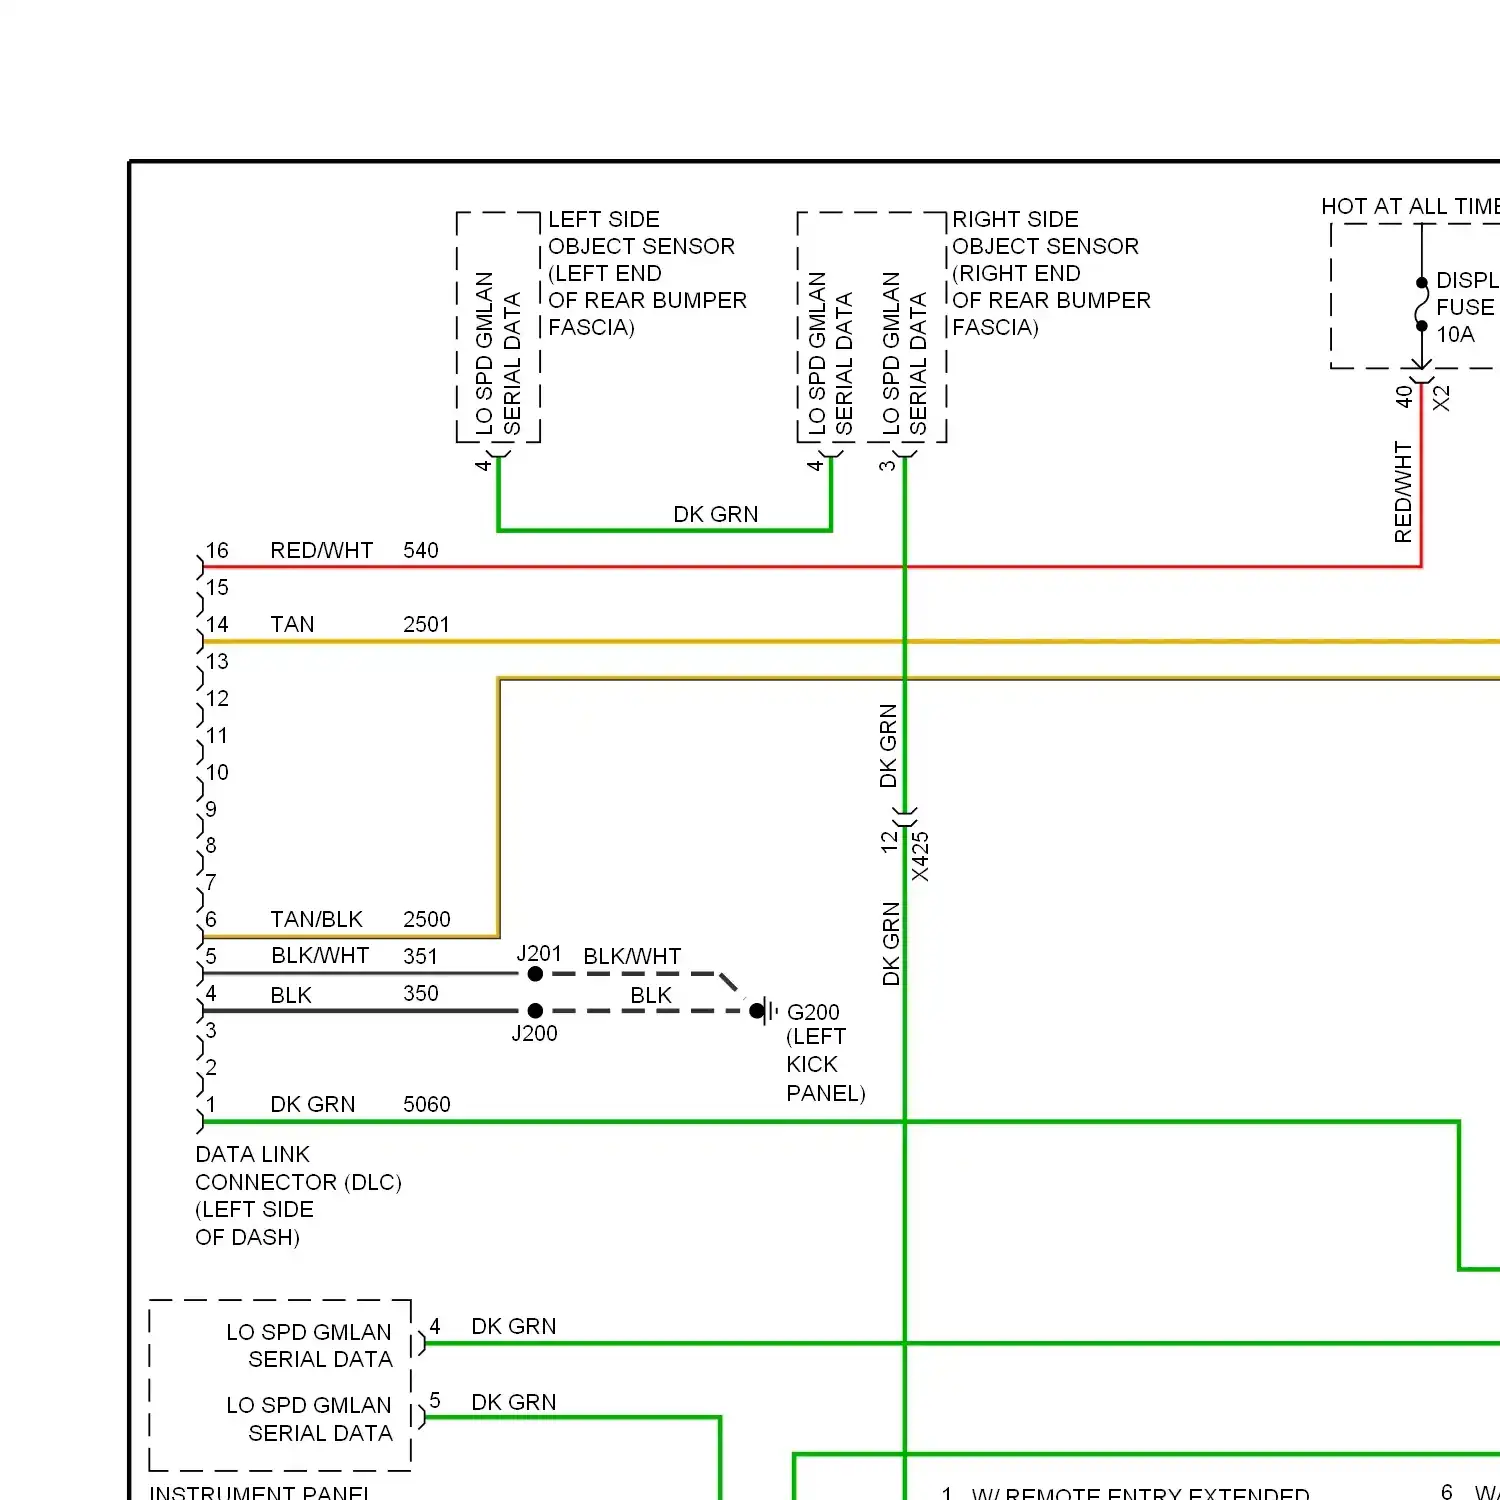Click the J201 splice dot

[x=535, y=974]
